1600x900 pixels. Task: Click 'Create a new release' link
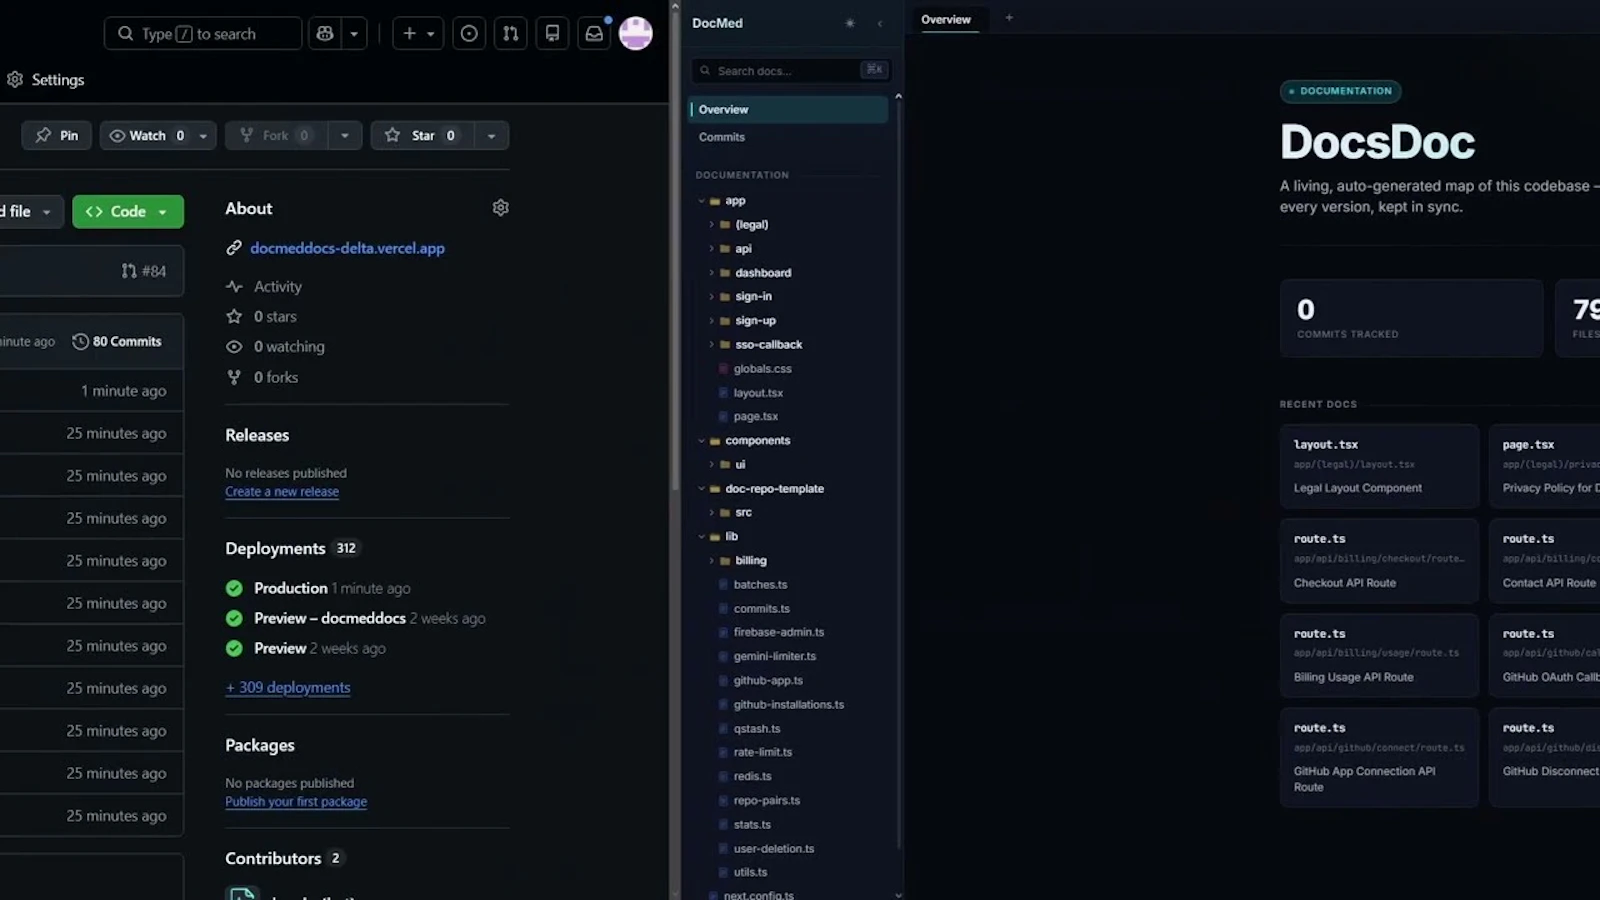point(282,492)
